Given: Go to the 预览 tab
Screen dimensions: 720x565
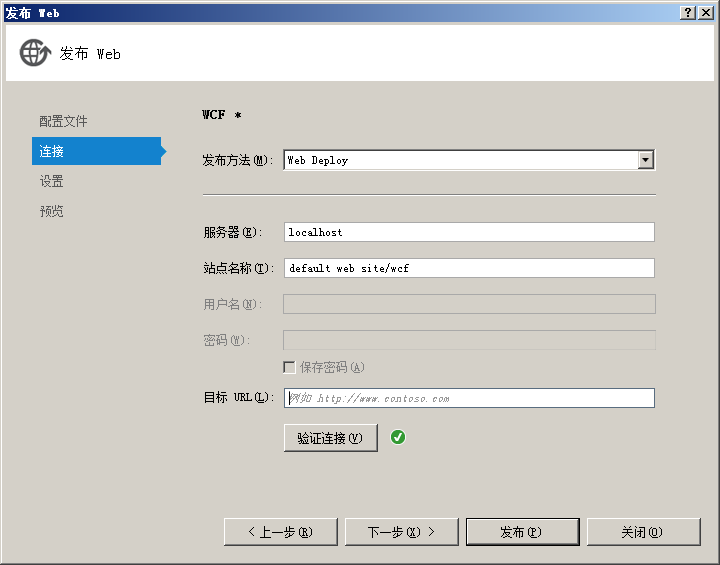Looking at the screenshot, I should pyautogui.click(x=52, y=211).
